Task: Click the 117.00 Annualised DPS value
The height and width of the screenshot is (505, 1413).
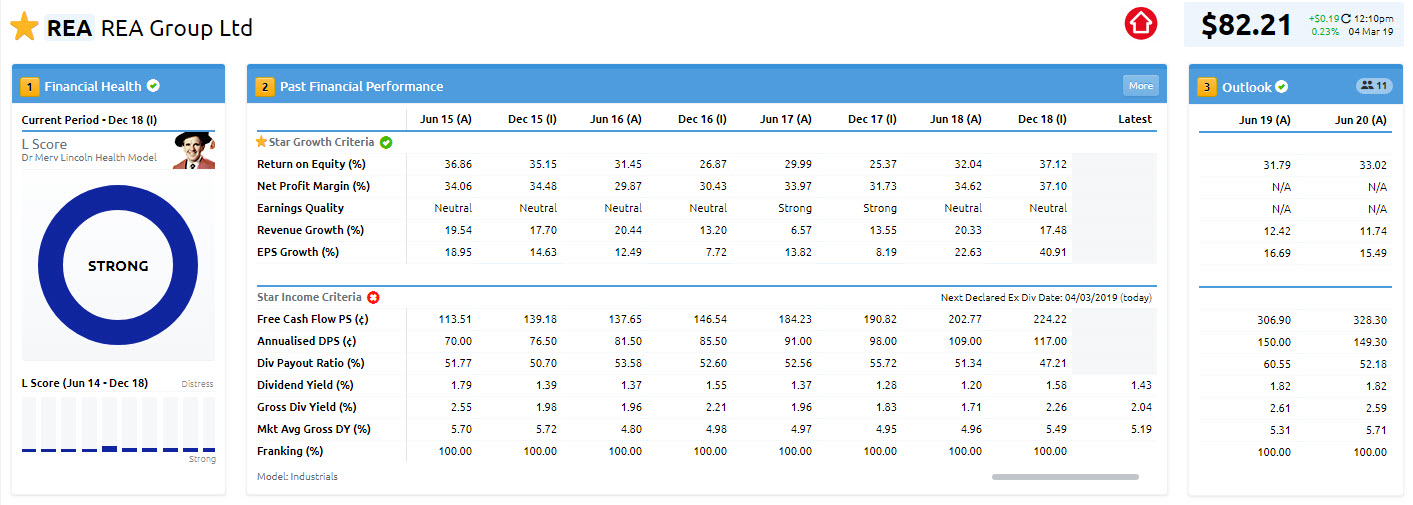Action: point(1049,341)
